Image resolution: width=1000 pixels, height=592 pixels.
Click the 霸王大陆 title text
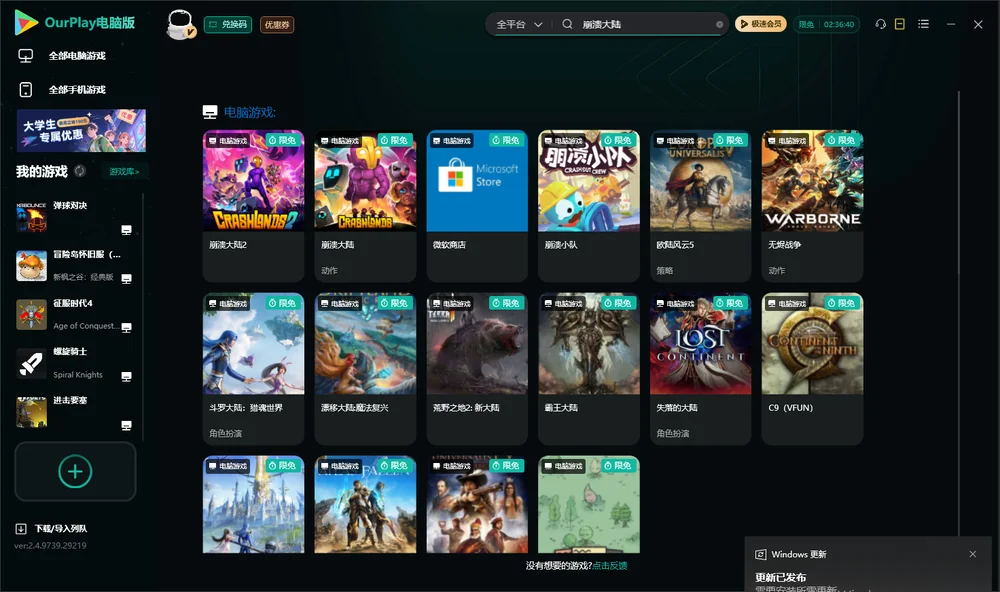561,408
